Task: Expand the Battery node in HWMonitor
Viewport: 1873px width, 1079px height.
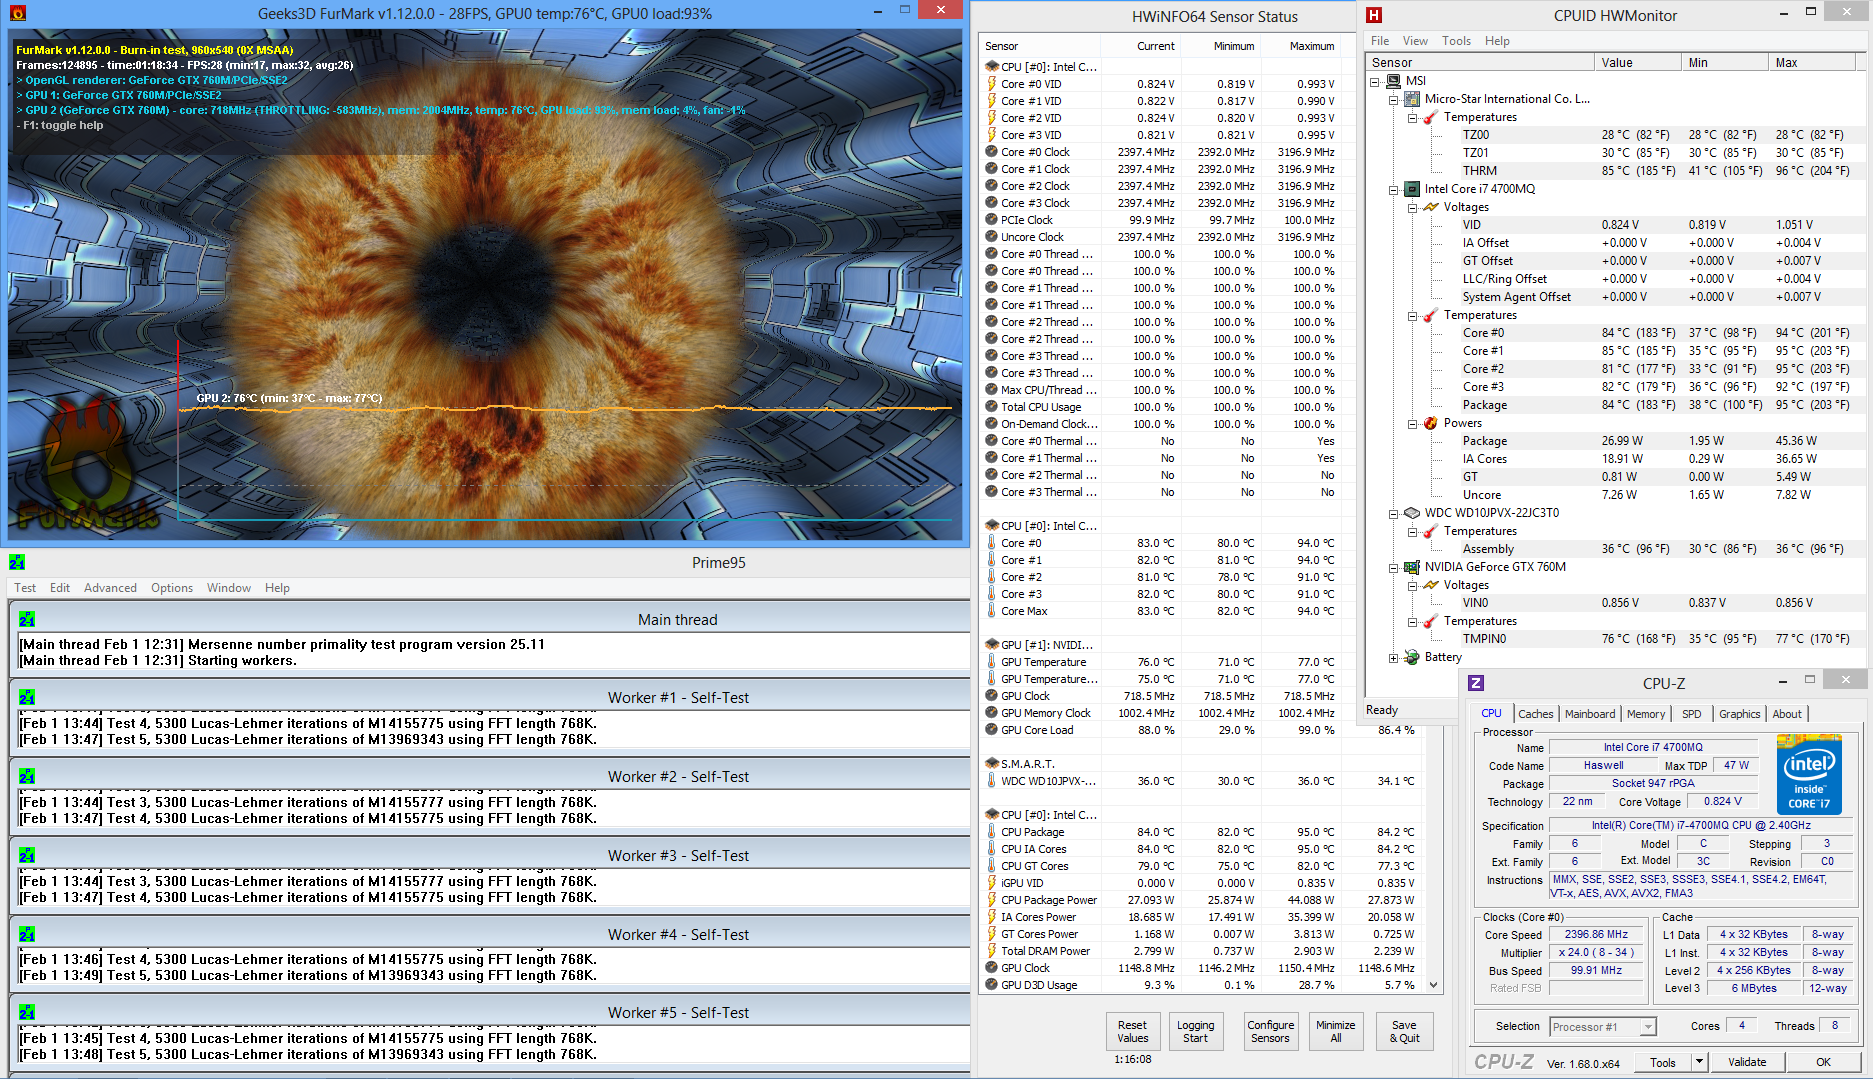Action: tap(1393, 657)
